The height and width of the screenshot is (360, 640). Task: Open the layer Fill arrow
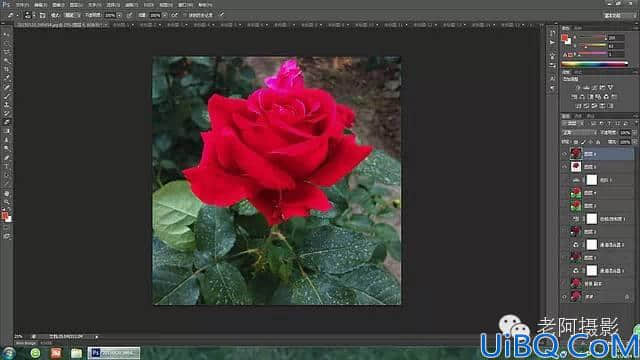click(x=634, y=142)
